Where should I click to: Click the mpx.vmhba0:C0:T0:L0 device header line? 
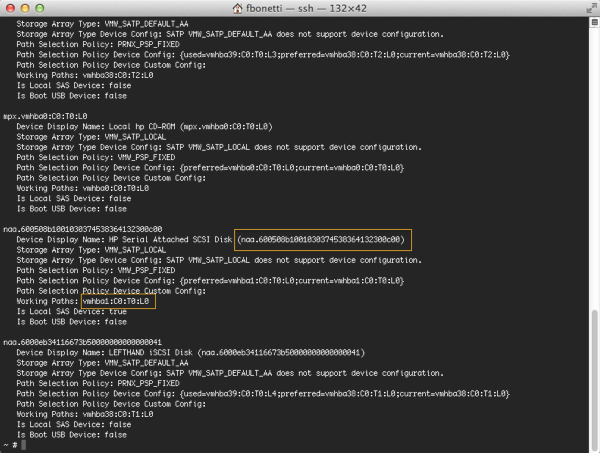point(45,116)
